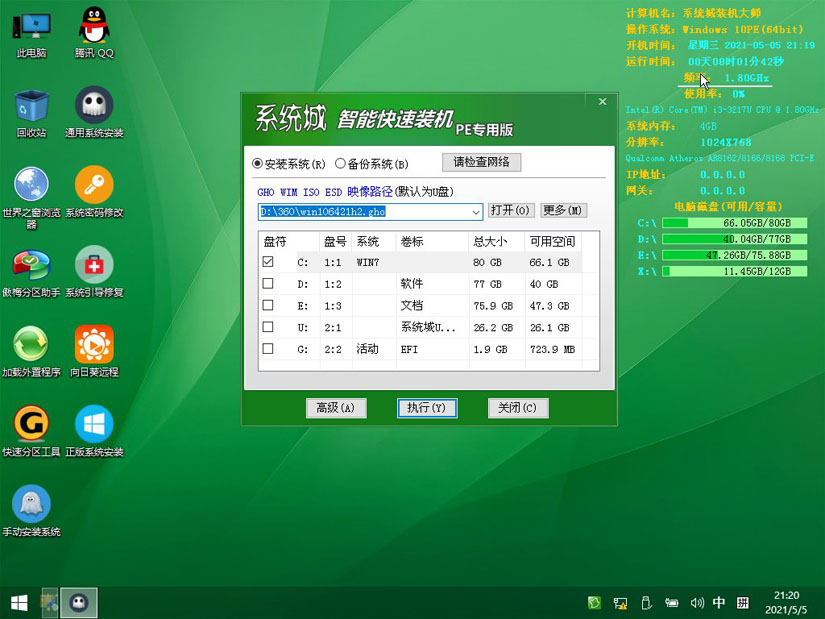
Task: Click the 请检查网络 button
Action: pos(481,162)
